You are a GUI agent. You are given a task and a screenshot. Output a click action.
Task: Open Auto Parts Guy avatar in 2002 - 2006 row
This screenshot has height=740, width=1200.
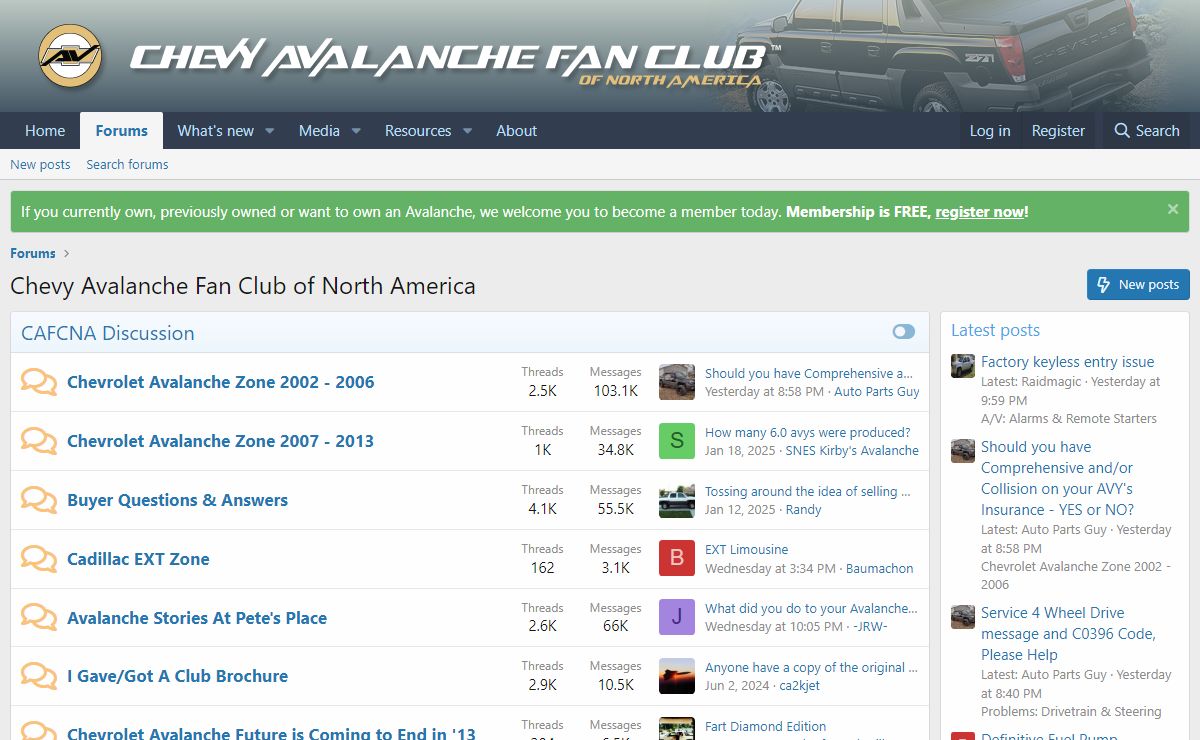[677, 382]
